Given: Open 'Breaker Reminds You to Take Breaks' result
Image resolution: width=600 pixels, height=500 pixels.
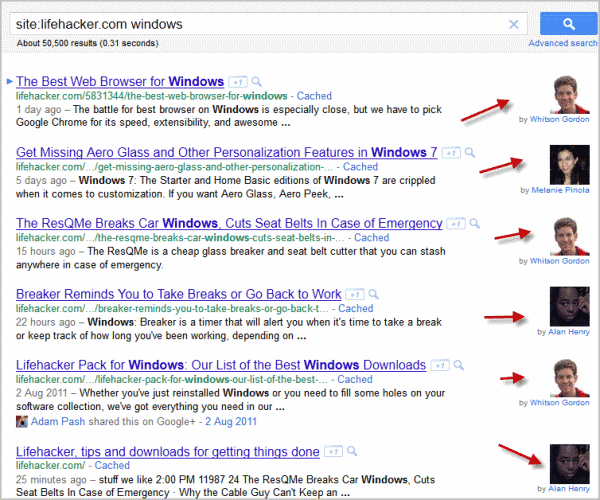Looking at the screenshot, I should 178,294.
